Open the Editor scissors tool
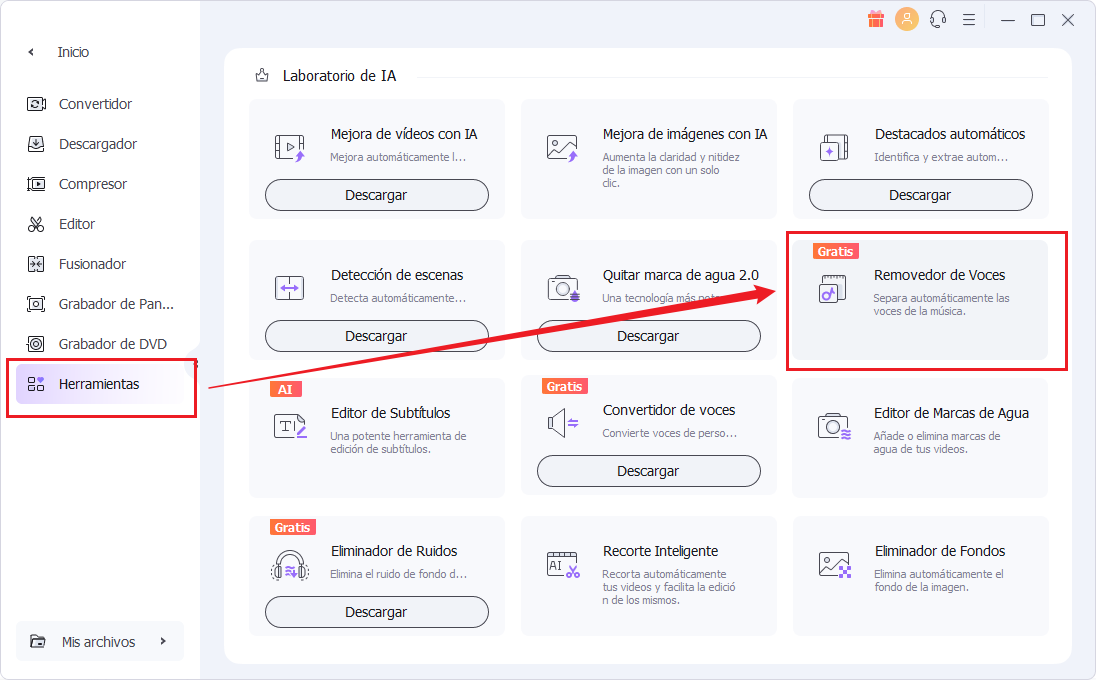 [x=37, y=224]
